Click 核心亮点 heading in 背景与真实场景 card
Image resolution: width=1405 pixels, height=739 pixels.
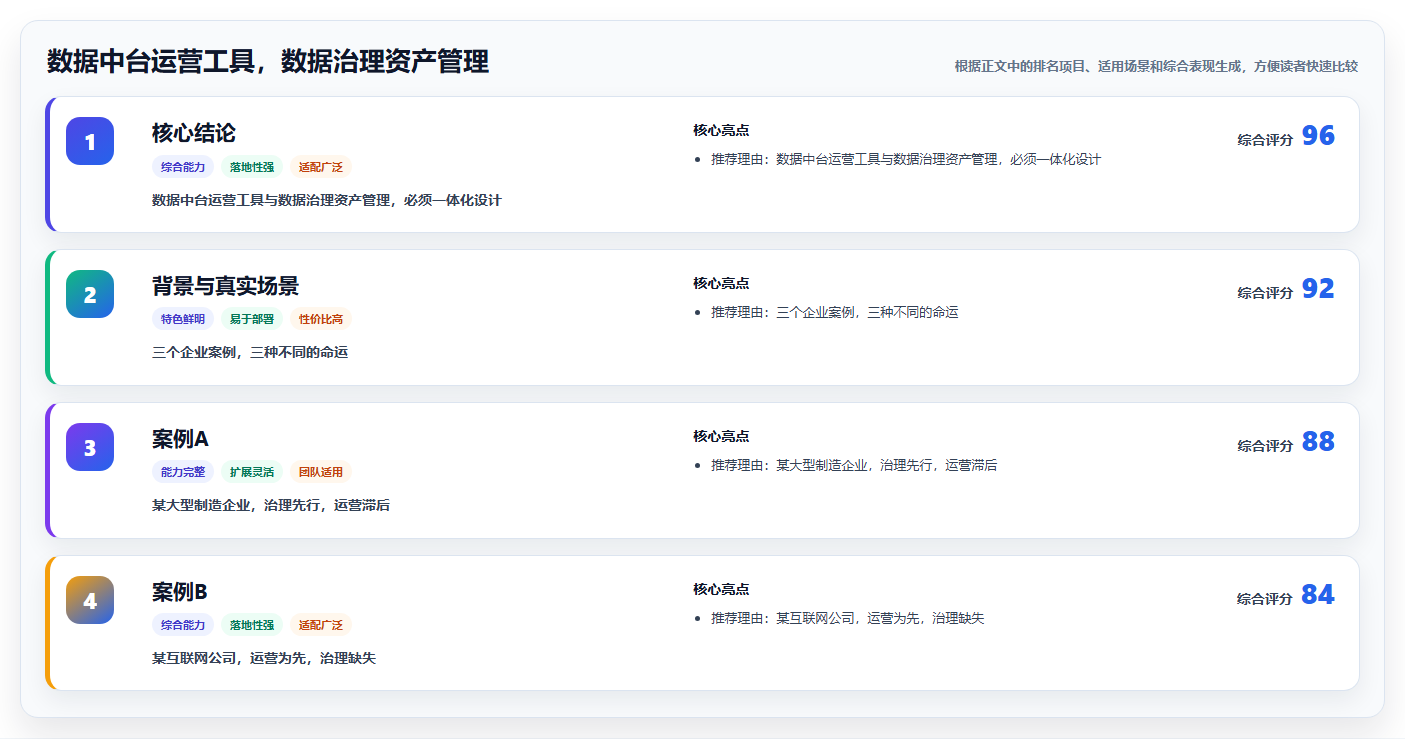[721, 284]
